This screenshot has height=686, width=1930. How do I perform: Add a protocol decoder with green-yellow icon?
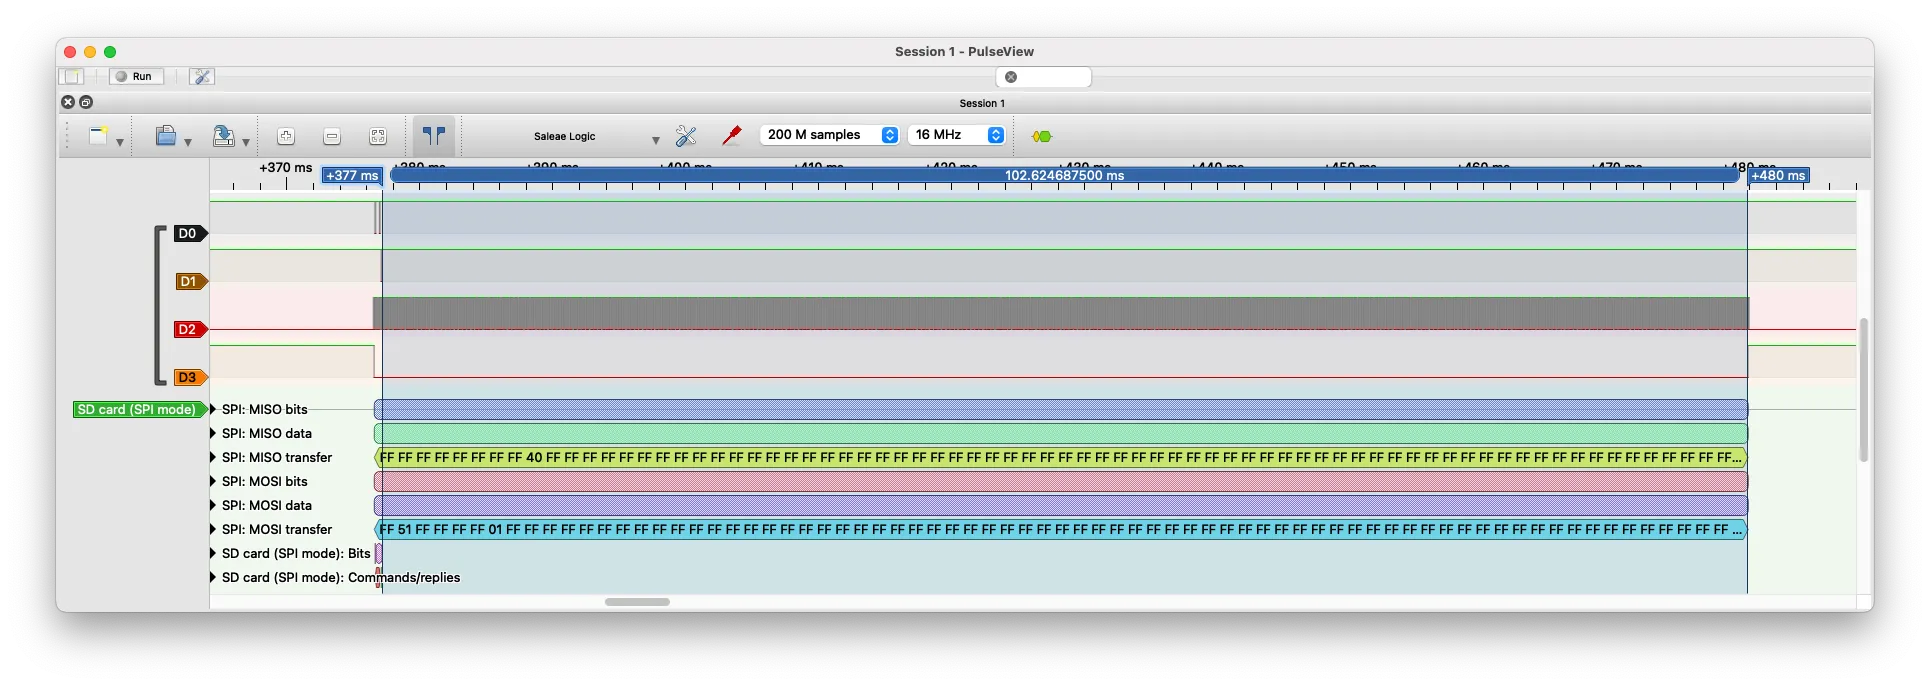[x=1042, y=136]
